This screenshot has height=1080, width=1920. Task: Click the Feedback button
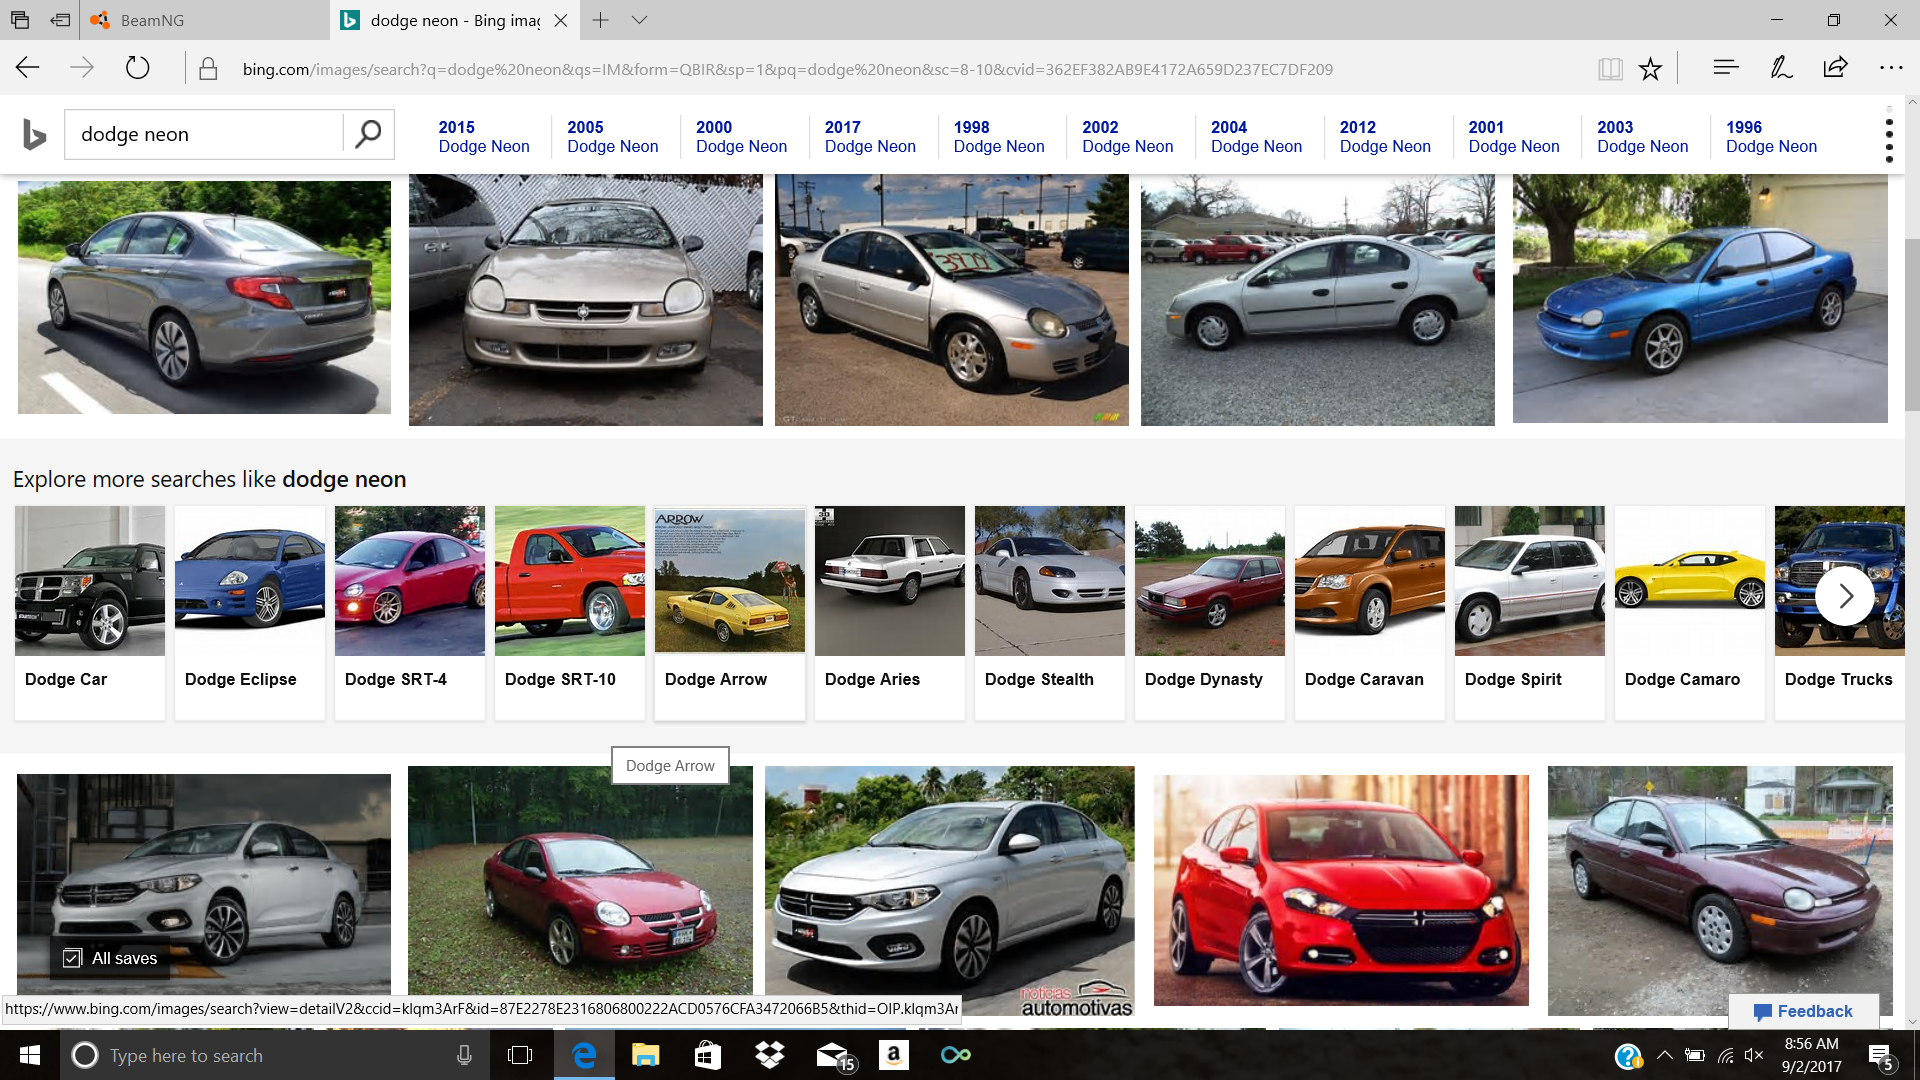tap(1803, 1011)
